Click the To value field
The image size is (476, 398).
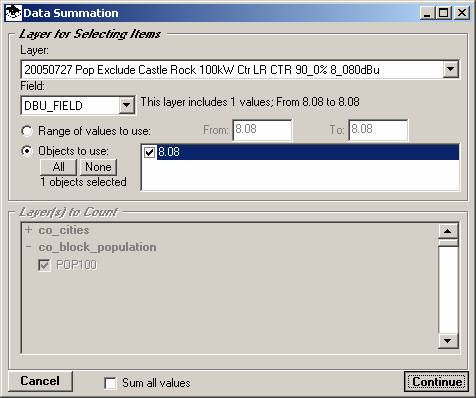tap(378, 130)
